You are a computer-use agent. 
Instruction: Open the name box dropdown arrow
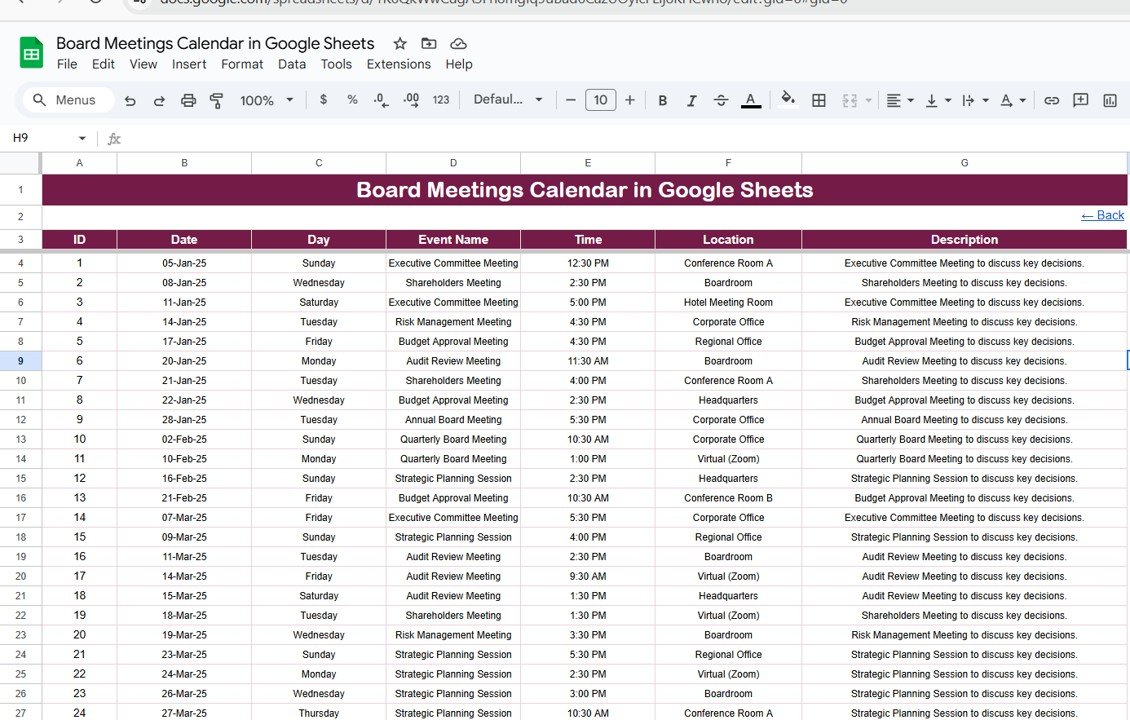point(82,138)
